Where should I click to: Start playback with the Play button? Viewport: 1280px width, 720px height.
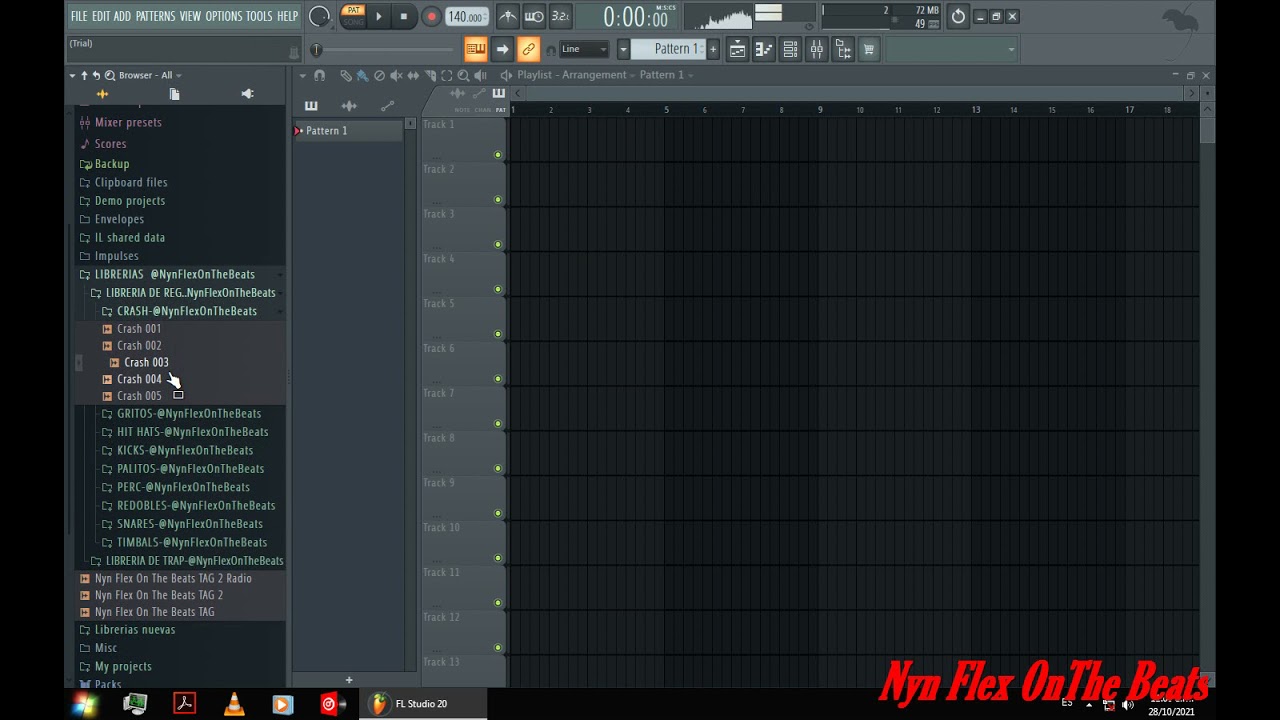(378, 16)
